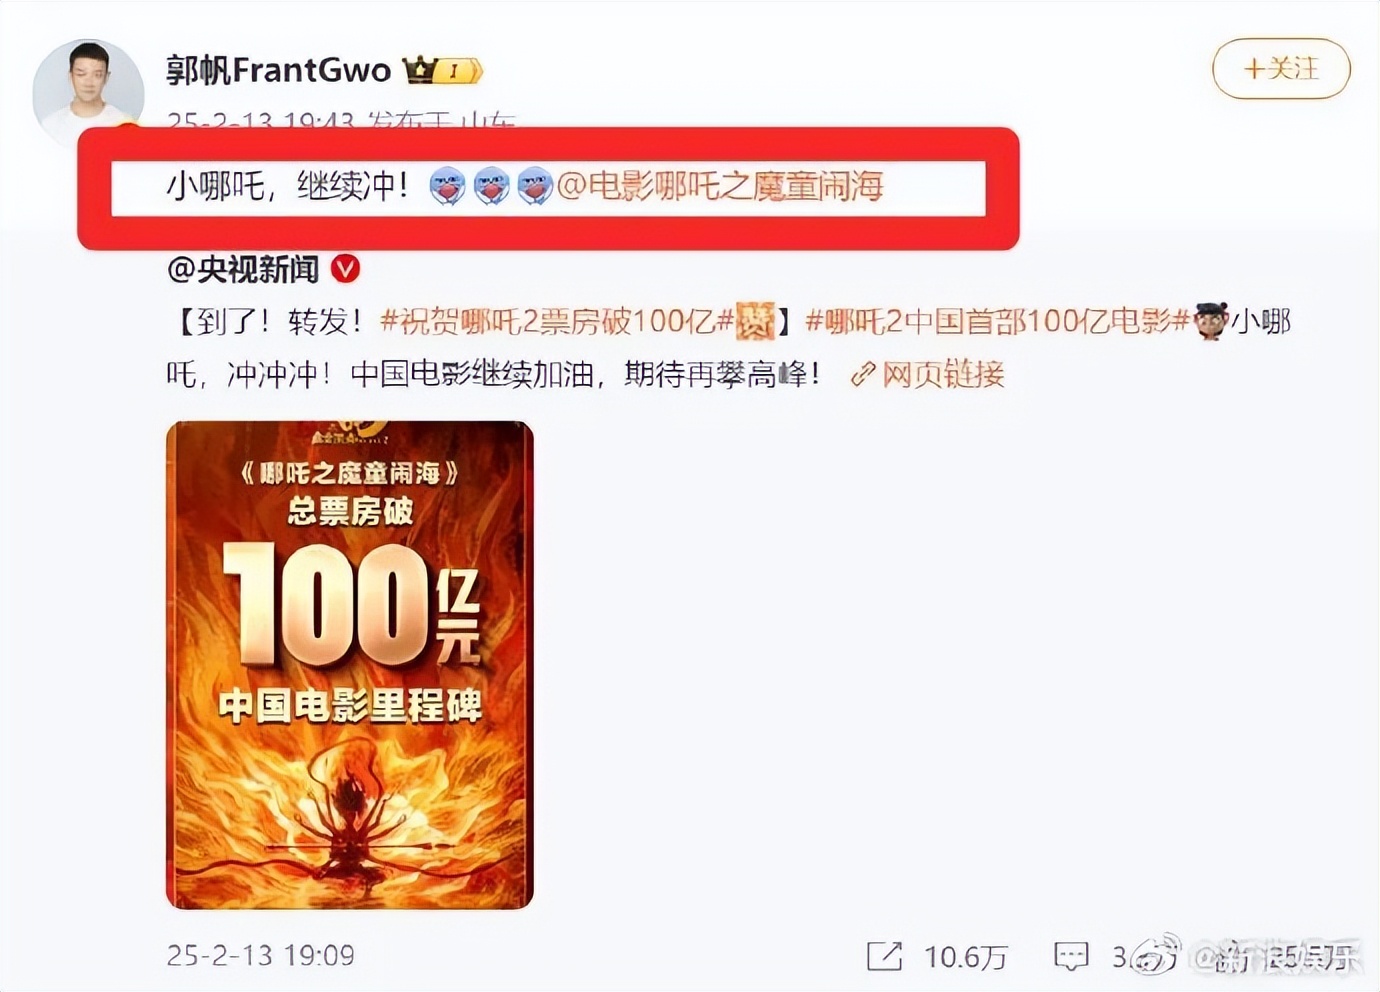Click the first heart emoji

click(x=447, y=186)
